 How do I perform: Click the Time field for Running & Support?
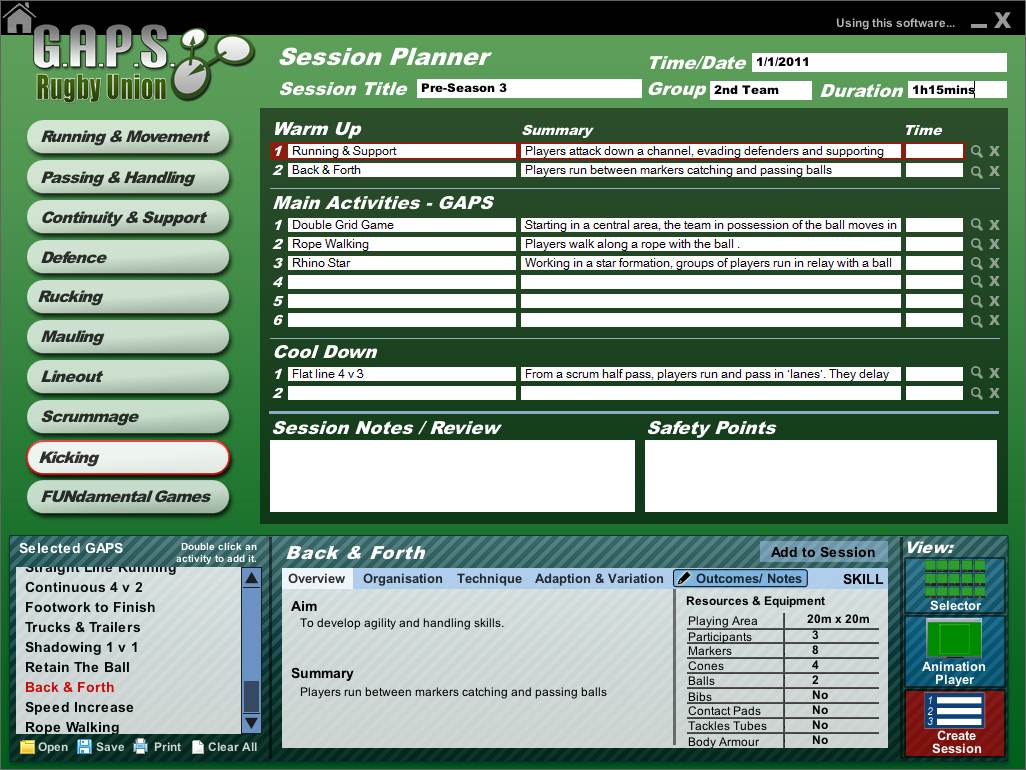click(x=934, y=151)
